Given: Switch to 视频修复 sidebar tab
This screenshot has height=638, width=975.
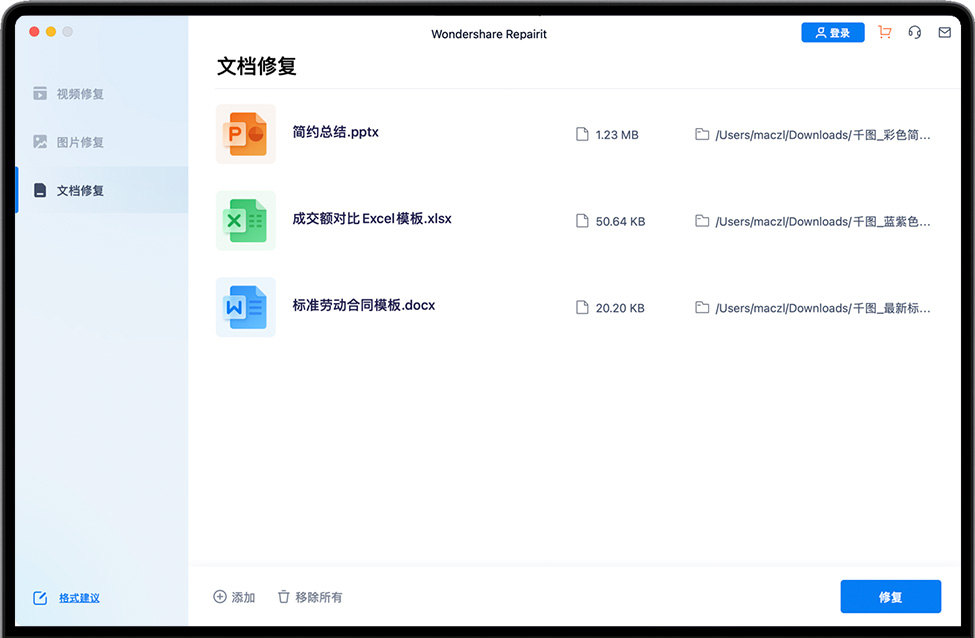Looking at the screenshot, I should 80,94.
